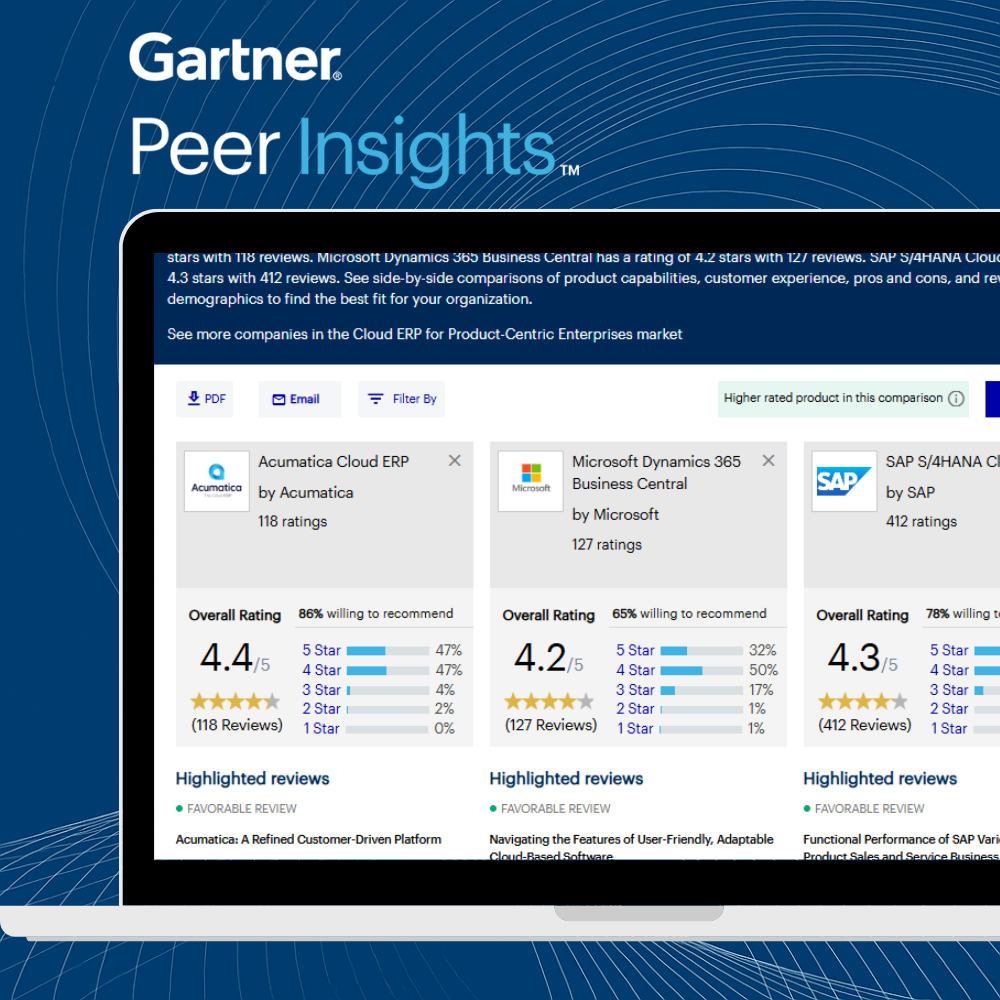The image size is (1000, 1000).
Task: Open the Acumatica Cloud ERP product title
Action: (333, 461)
